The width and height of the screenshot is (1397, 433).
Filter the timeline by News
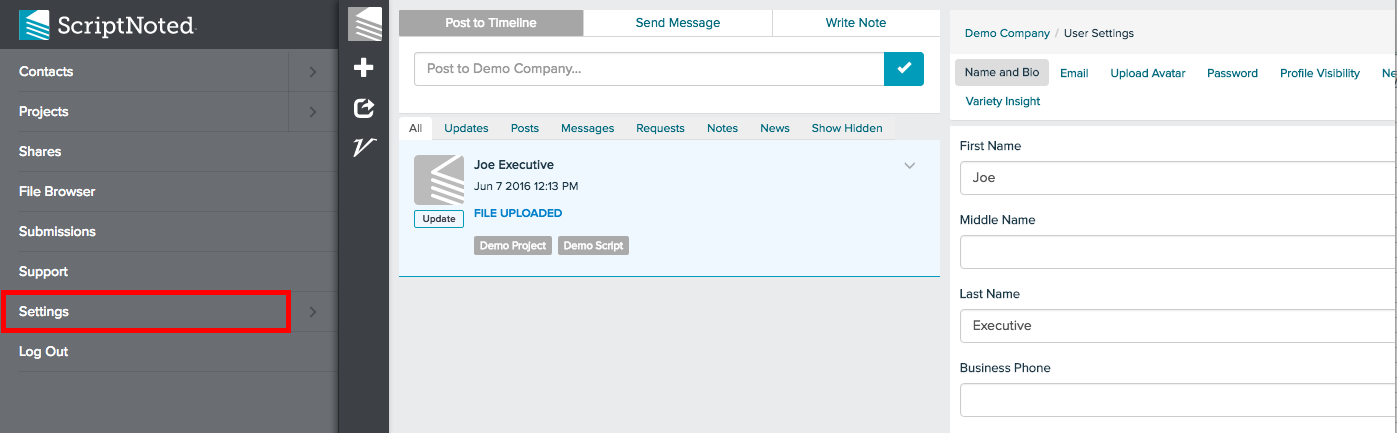pyautogui.click(x=775, y=128)
